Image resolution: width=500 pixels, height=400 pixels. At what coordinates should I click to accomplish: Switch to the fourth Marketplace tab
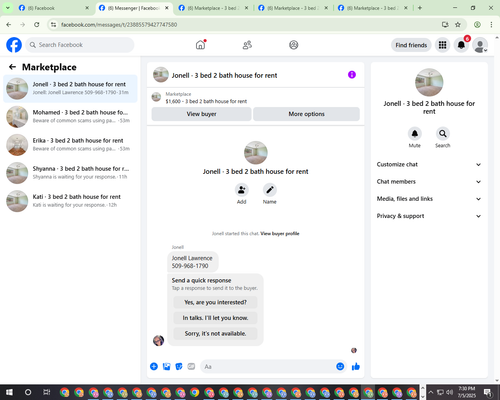[x=293, y=8]
